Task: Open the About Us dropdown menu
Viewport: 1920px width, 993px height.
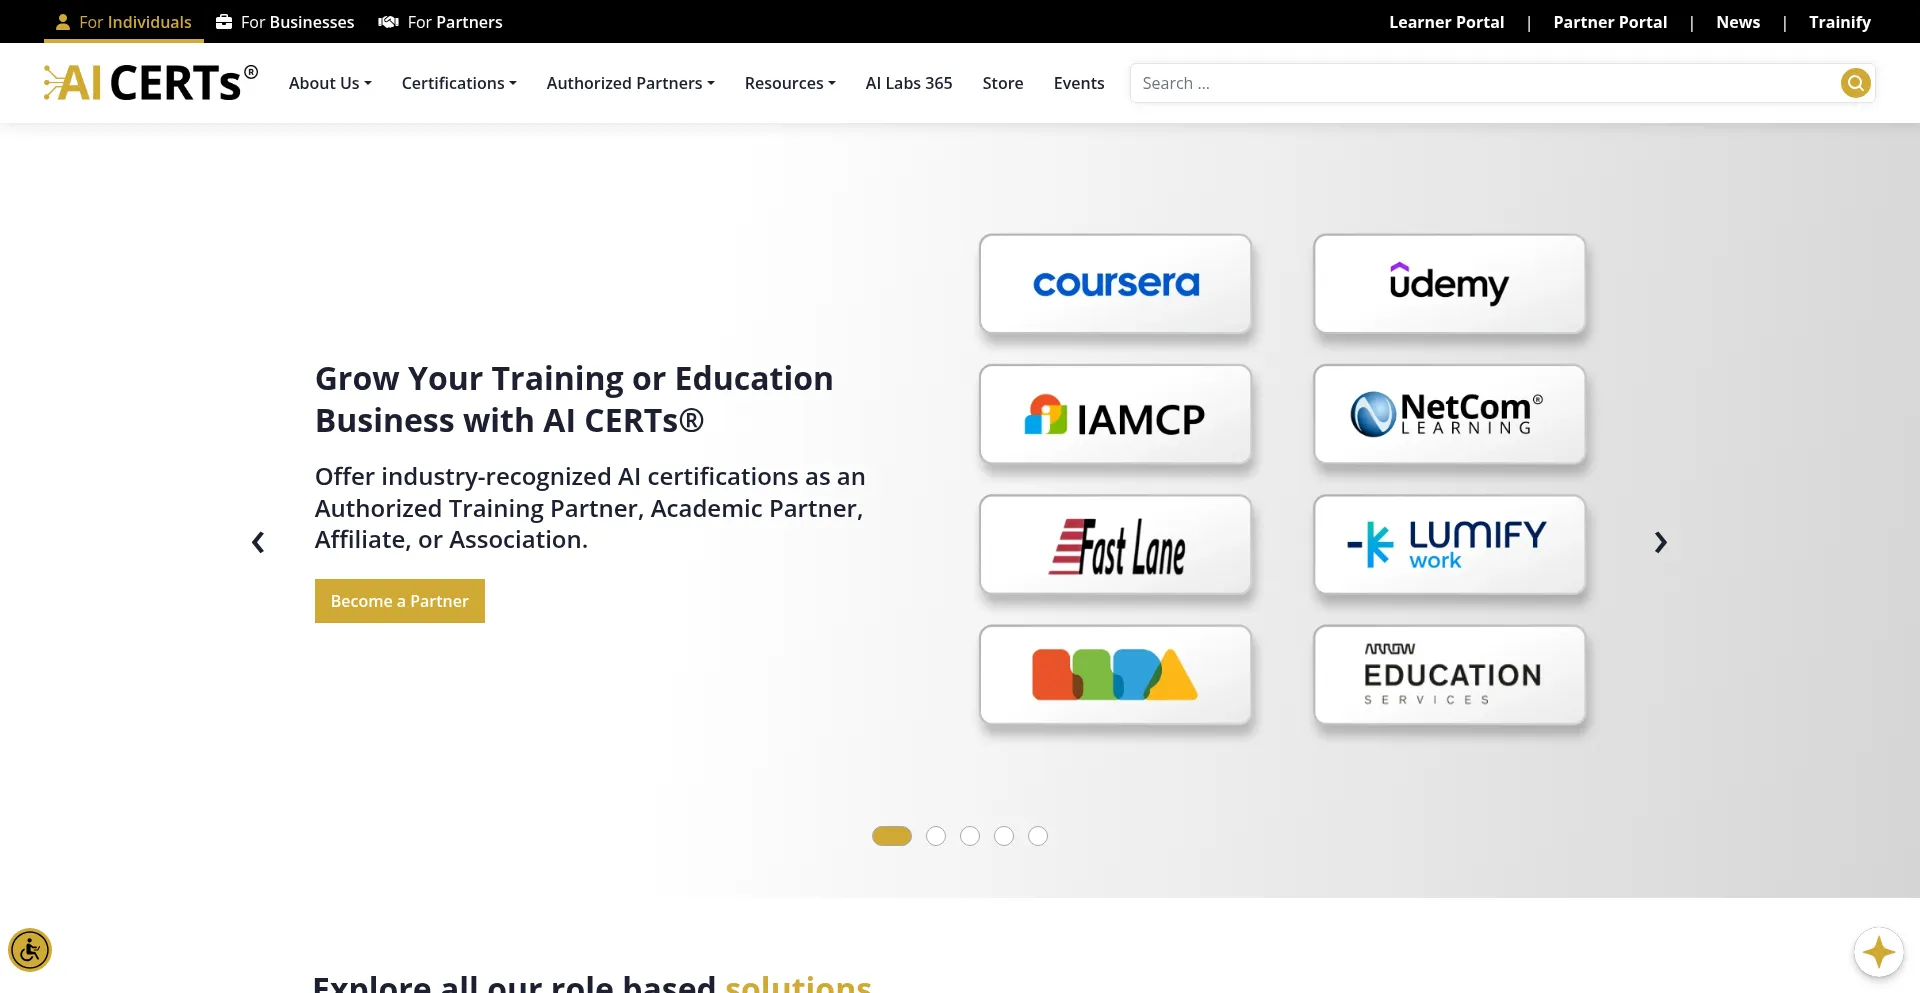Action: coord(329,83)
